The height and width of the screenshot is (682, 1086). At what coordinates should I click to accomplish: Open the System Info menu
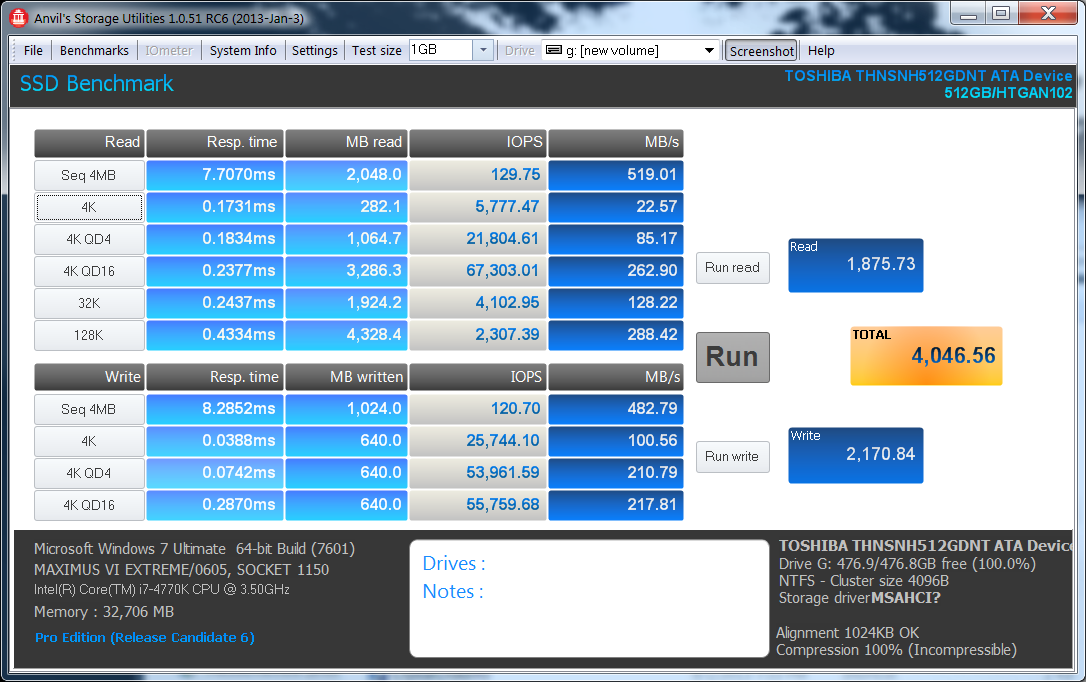tap(243, 51)
